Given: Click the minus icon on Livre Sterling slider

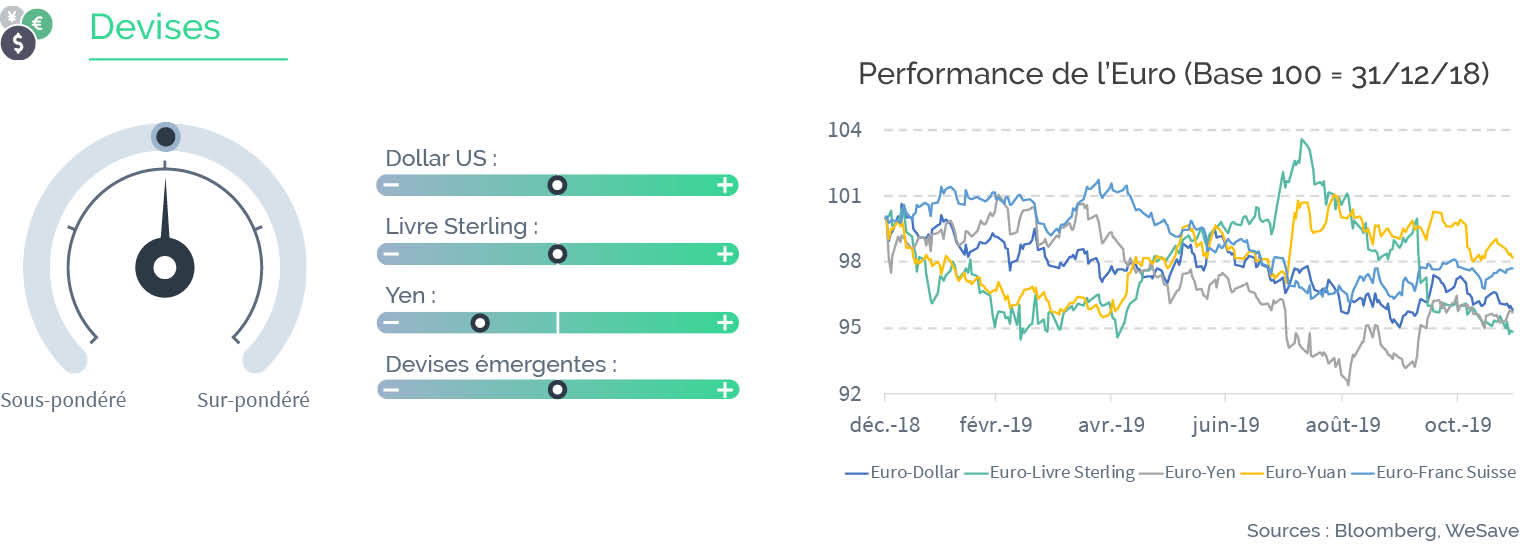Looking at the screenshot, I should click(x=391, y=254).
